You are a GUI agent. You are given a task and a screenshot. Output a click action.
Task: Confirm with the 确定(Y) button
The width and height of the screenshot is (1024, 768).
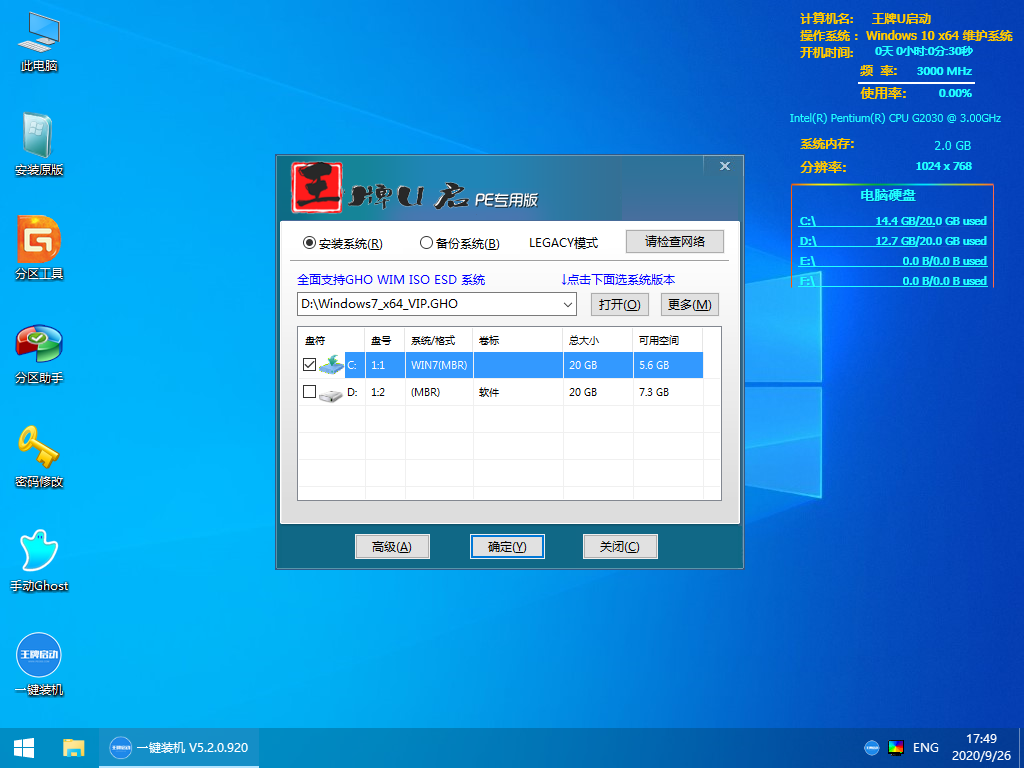[507, 547]
